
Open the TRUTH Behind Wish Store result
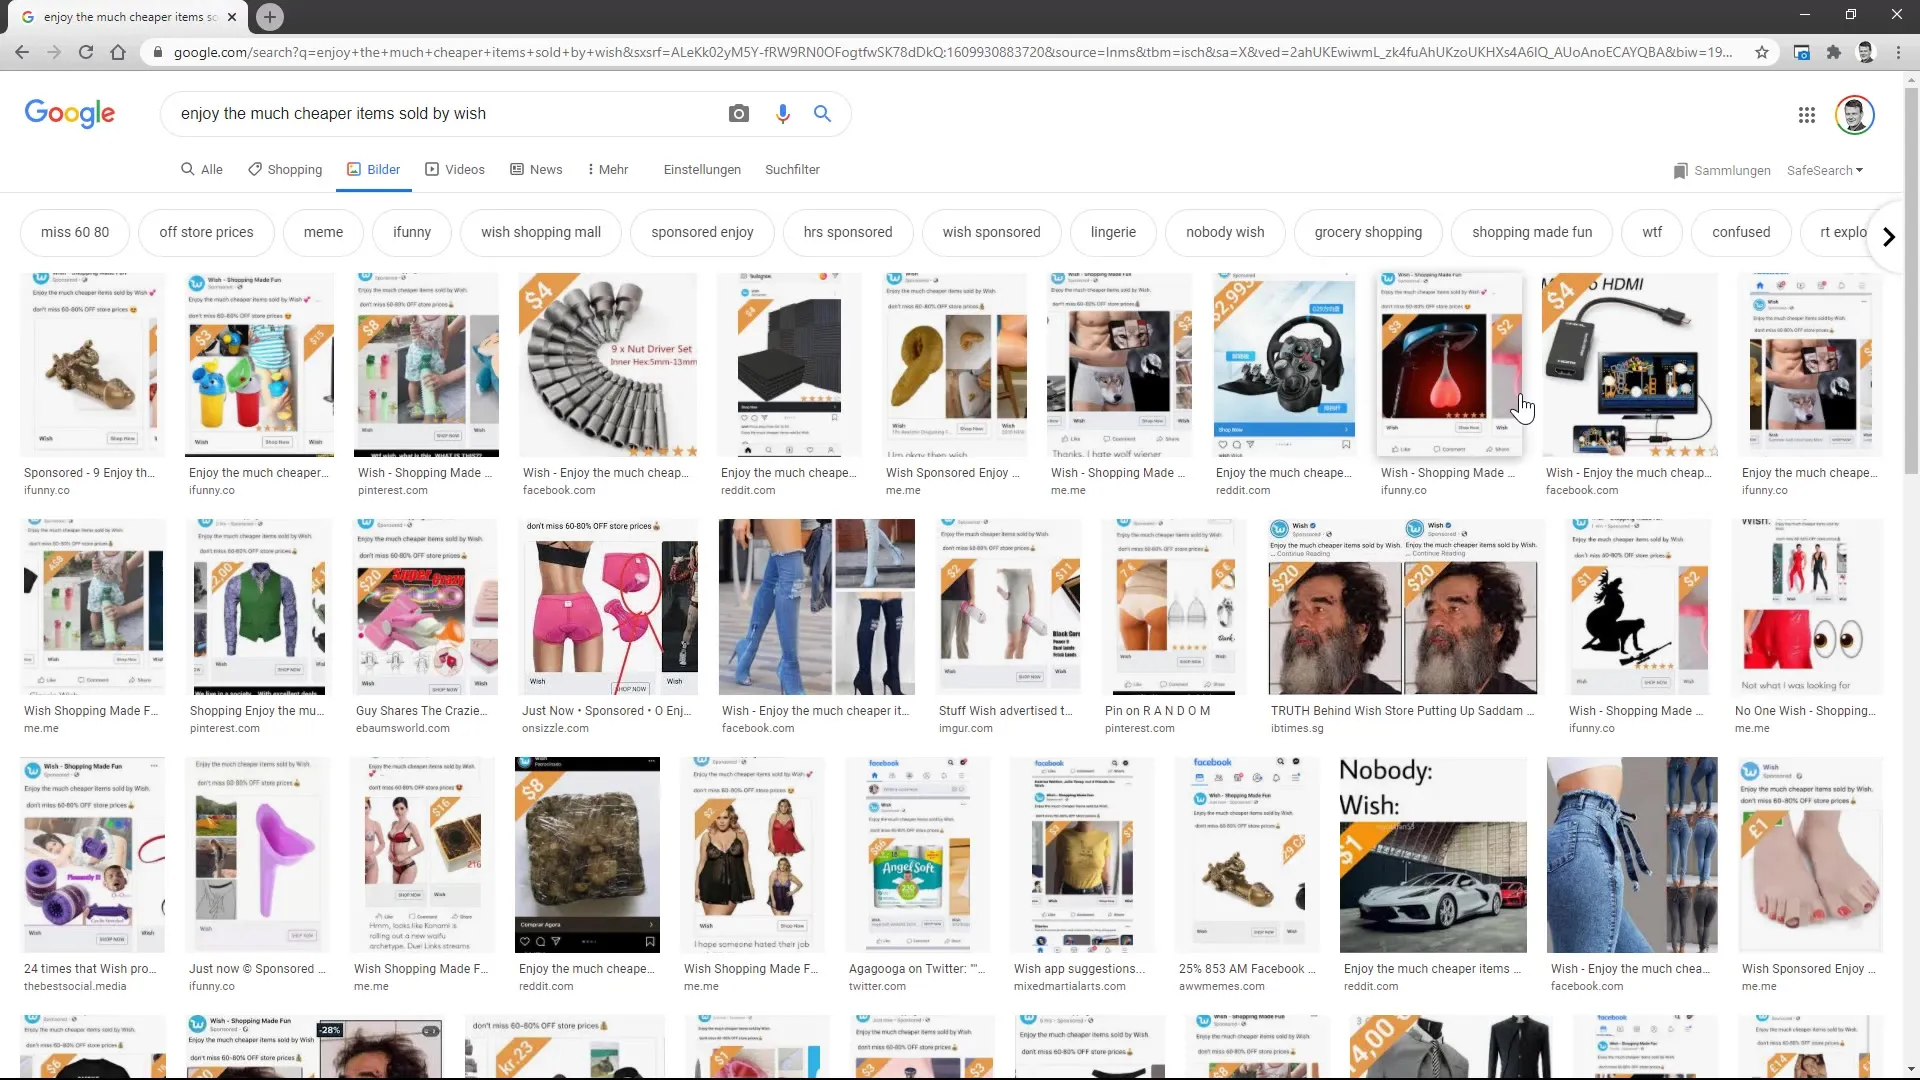1402,711
